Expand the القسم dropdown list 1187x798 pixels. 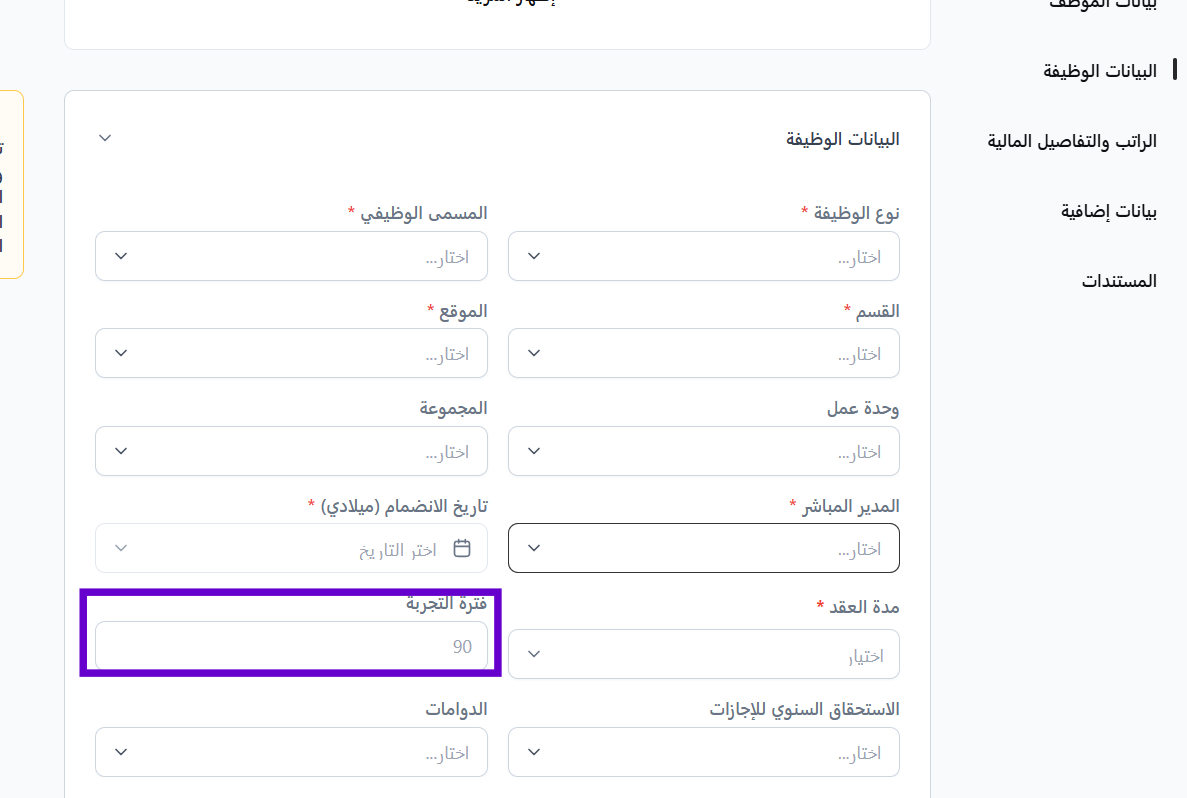pos(703,353)
